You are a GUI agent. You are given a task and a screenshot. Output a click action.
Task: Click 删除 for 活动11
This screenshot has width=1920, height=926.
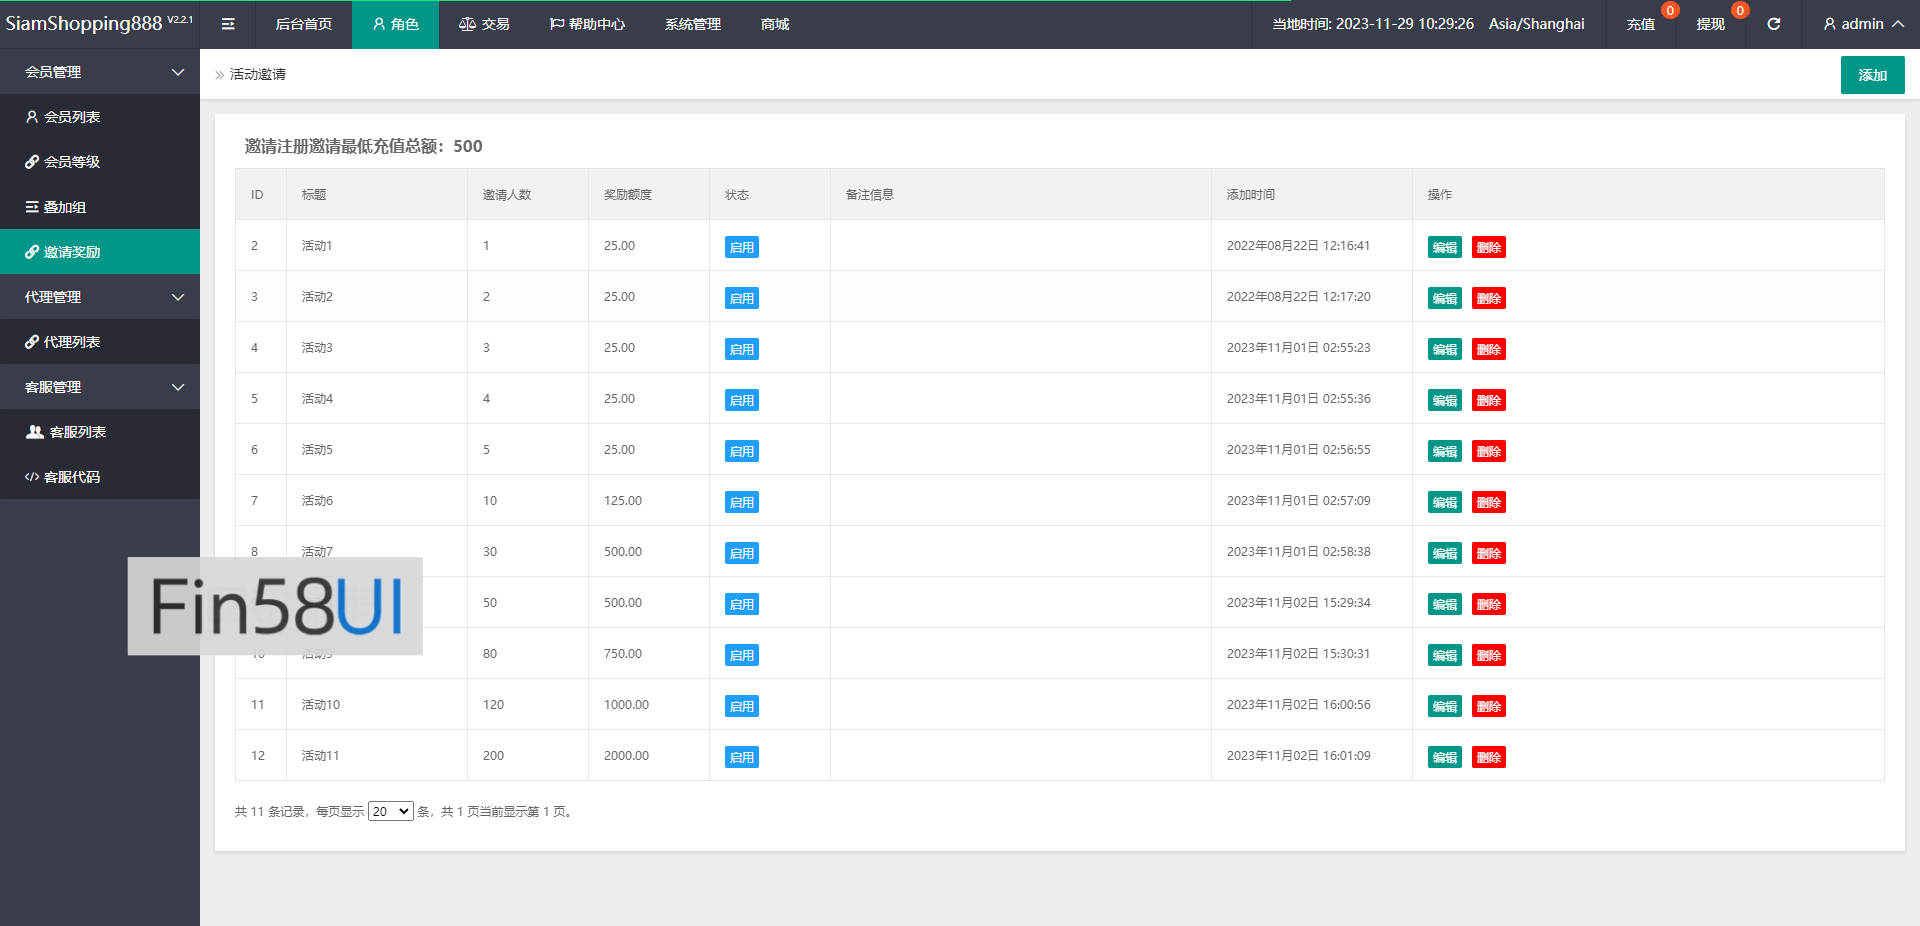1489,757
